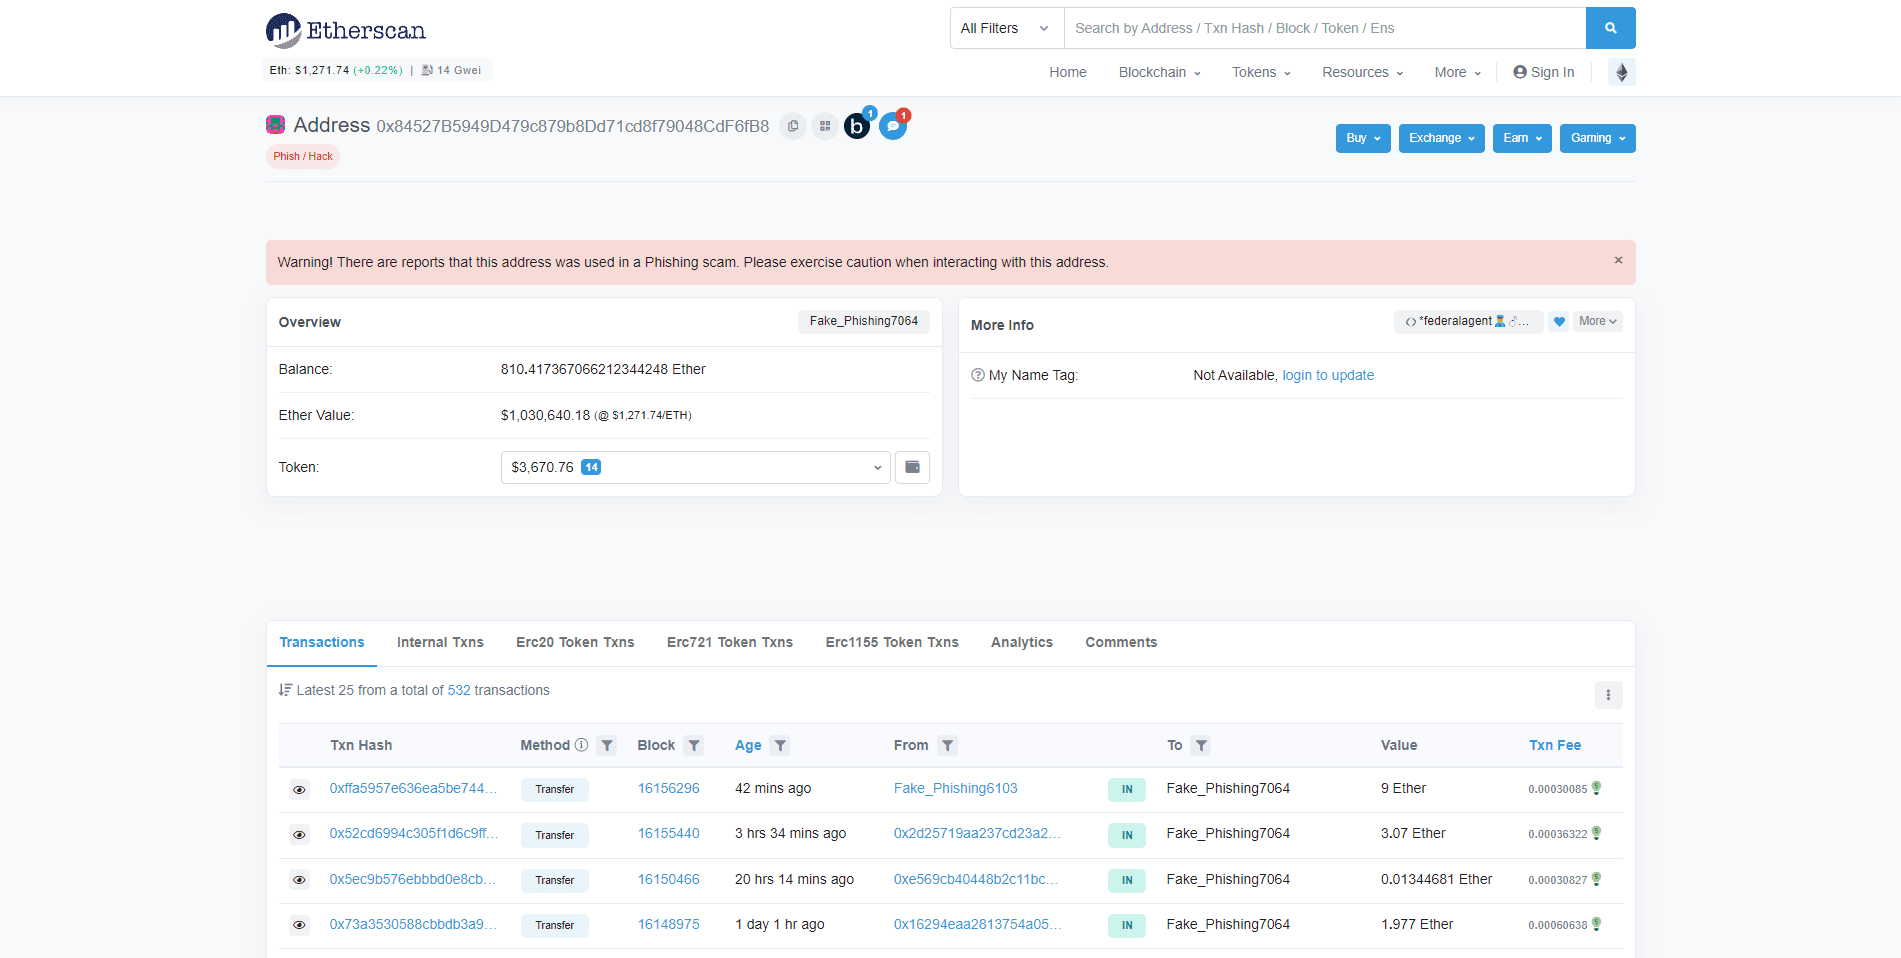Click the login to update link
1901x958 pixels.
tap(1328, 375)
